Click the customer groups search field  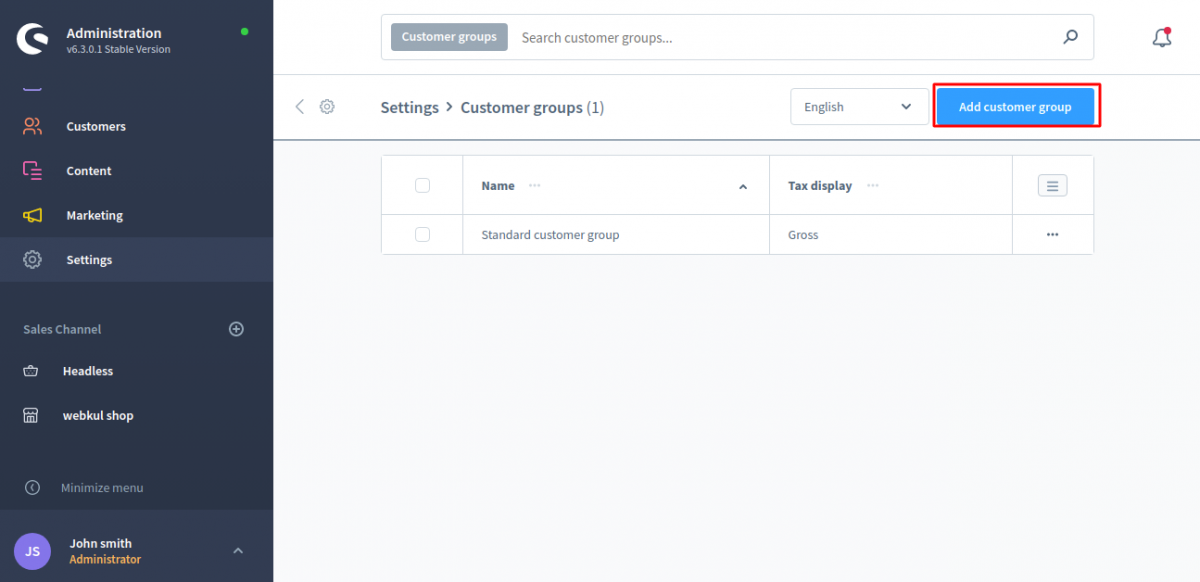700,37
